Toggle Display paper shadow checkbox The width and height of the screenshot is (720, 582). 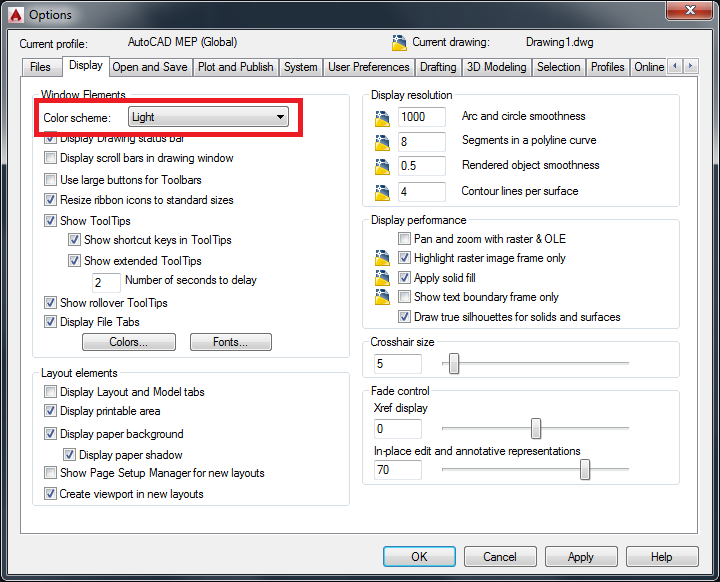tap(69, 455)
